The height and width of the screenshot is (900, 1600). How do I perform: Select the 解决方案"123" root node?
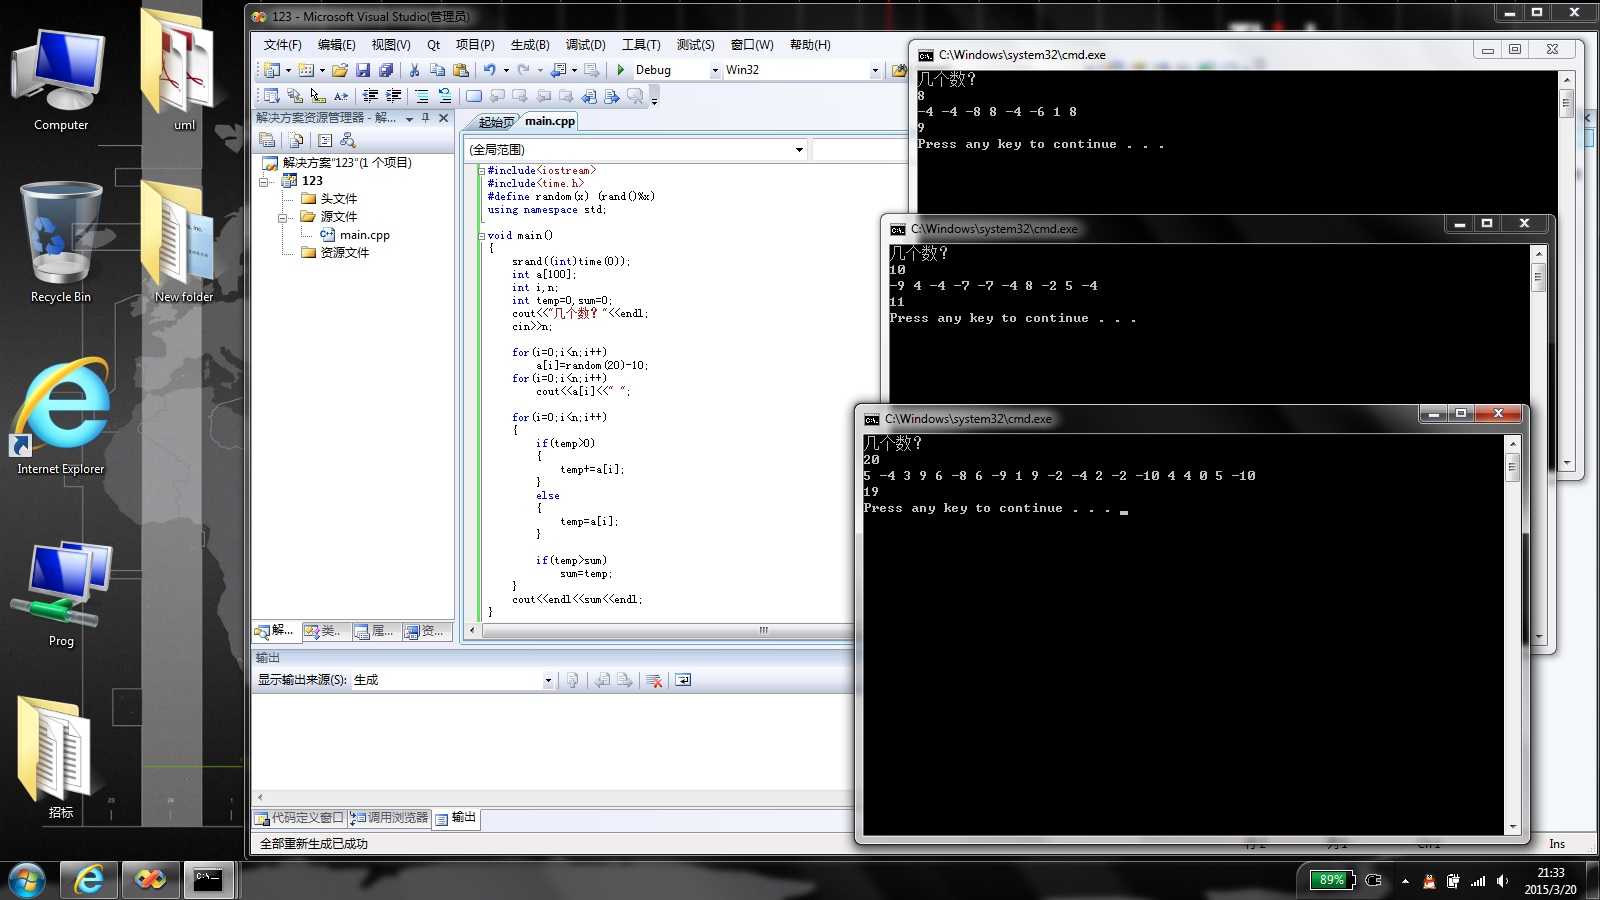(337, 163)
